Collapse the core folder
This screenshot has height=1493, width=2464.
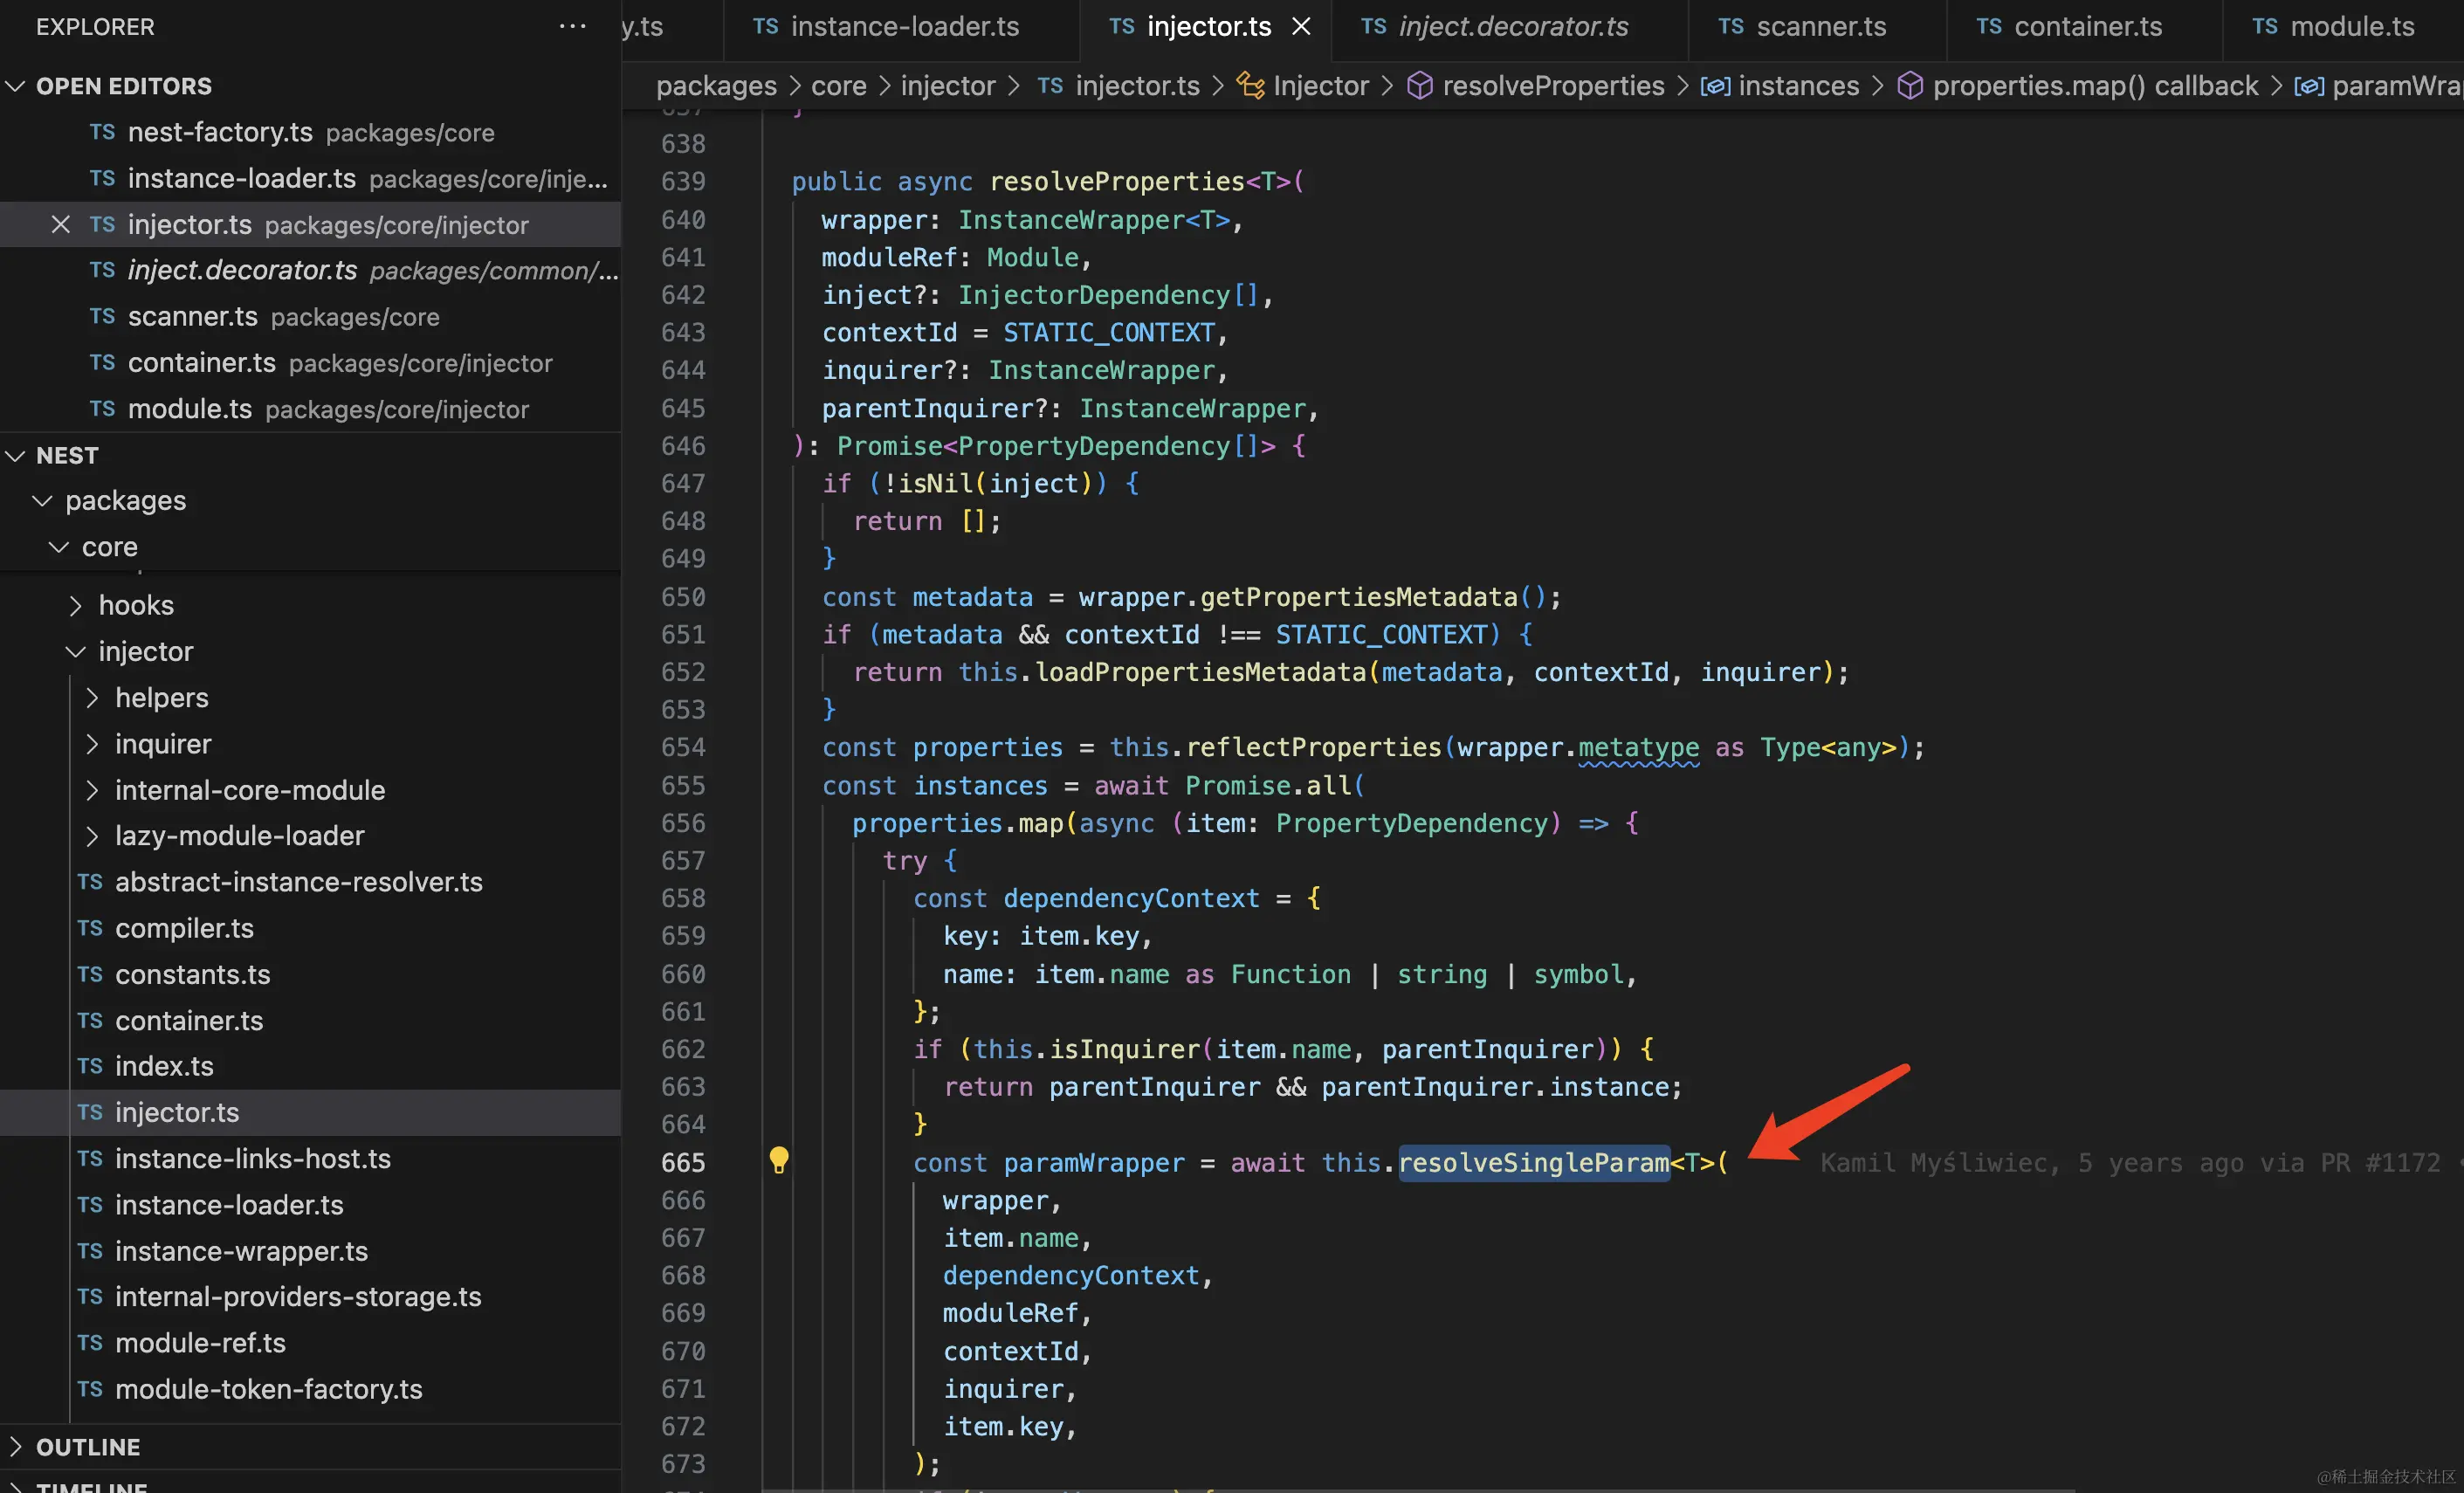tap(59, 547)
